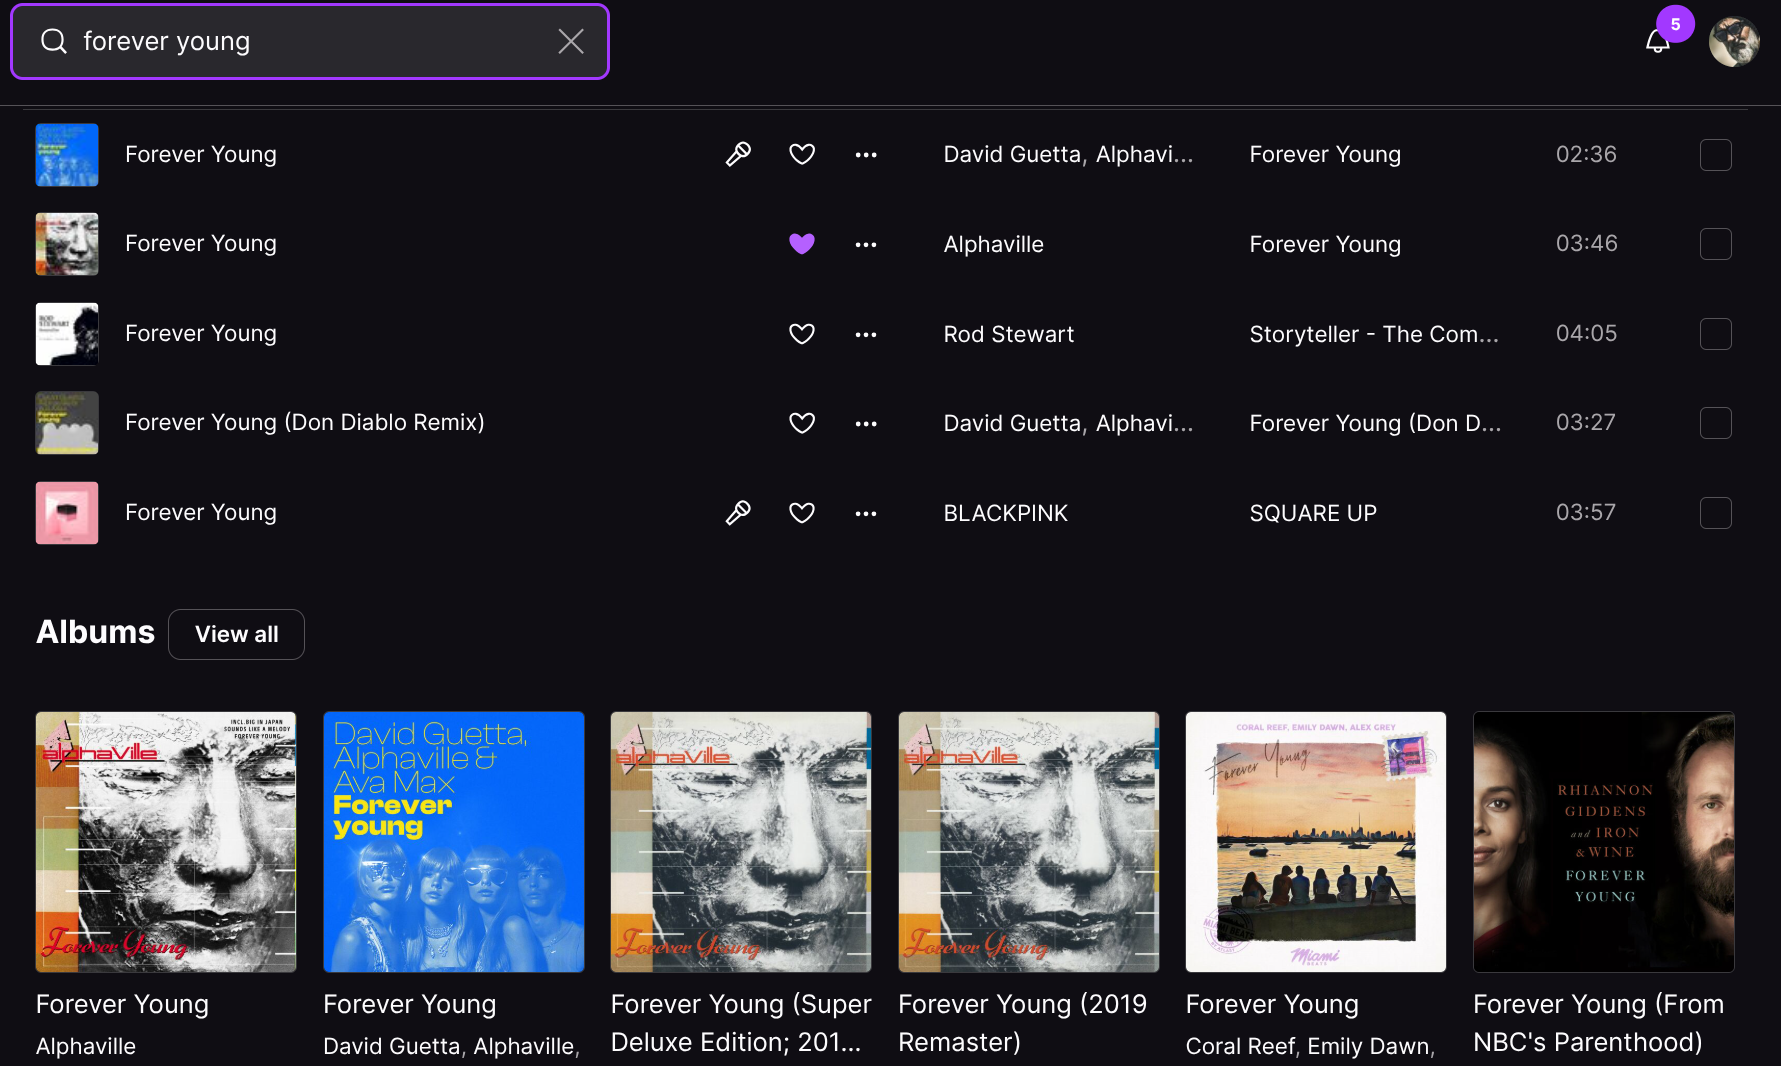This screenshot has width=1781, height=1066.
Task: Like the Don Diablo Remix track
Action: click(802, 423)
